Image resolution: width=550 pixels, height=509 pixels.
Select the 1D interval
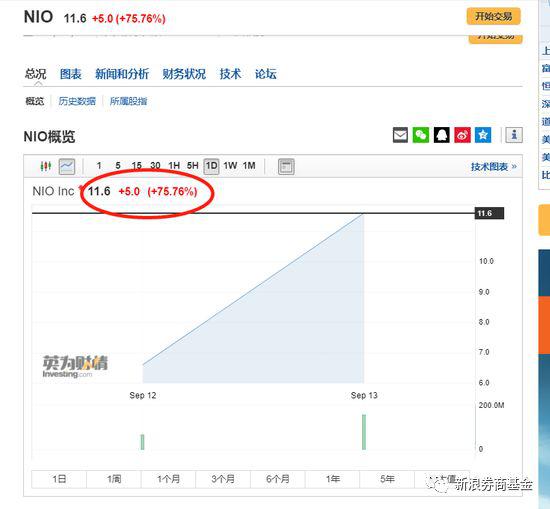point(212,166)
